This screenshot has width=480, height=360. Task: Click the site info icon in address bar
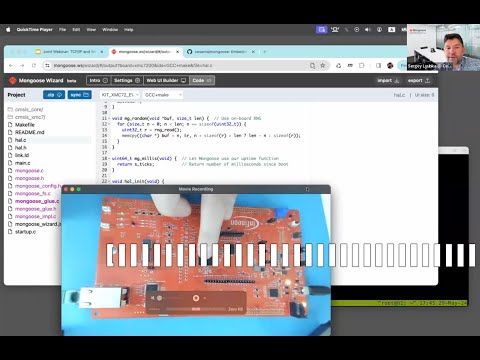coord(47,65)
